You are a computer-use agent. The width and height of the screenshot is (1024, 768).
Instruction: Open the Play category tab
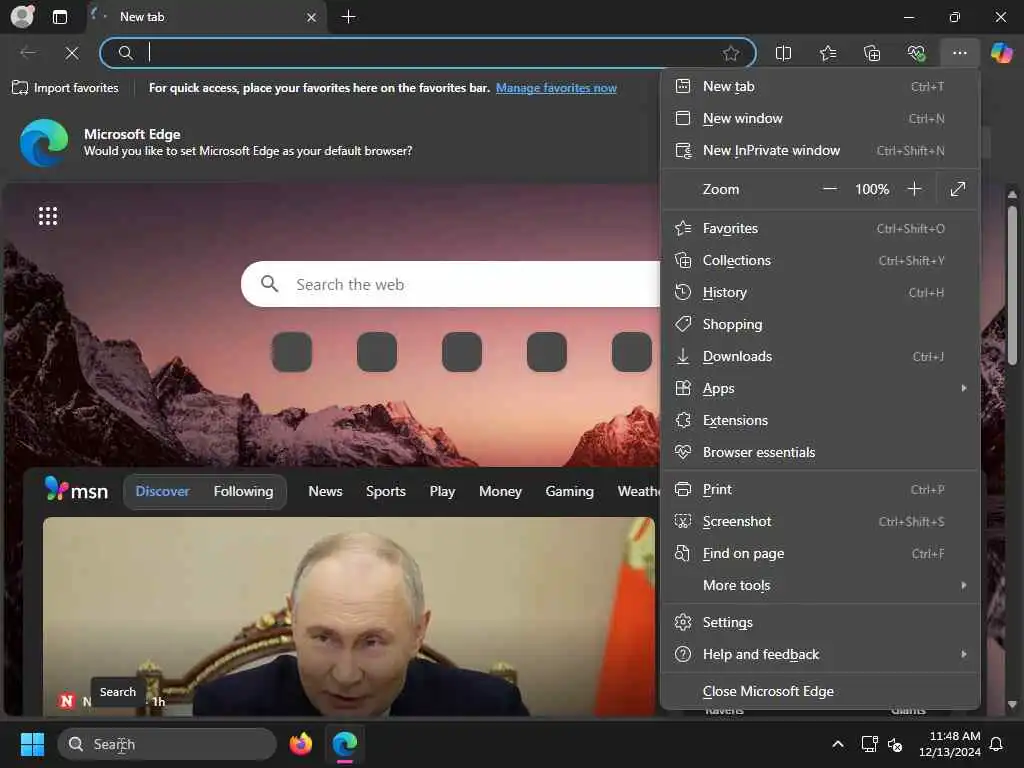point(442,491)
